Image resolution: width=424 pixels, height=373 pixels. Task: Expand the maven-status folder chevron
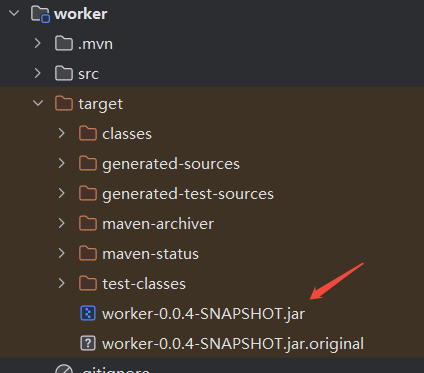pos(62,253)
